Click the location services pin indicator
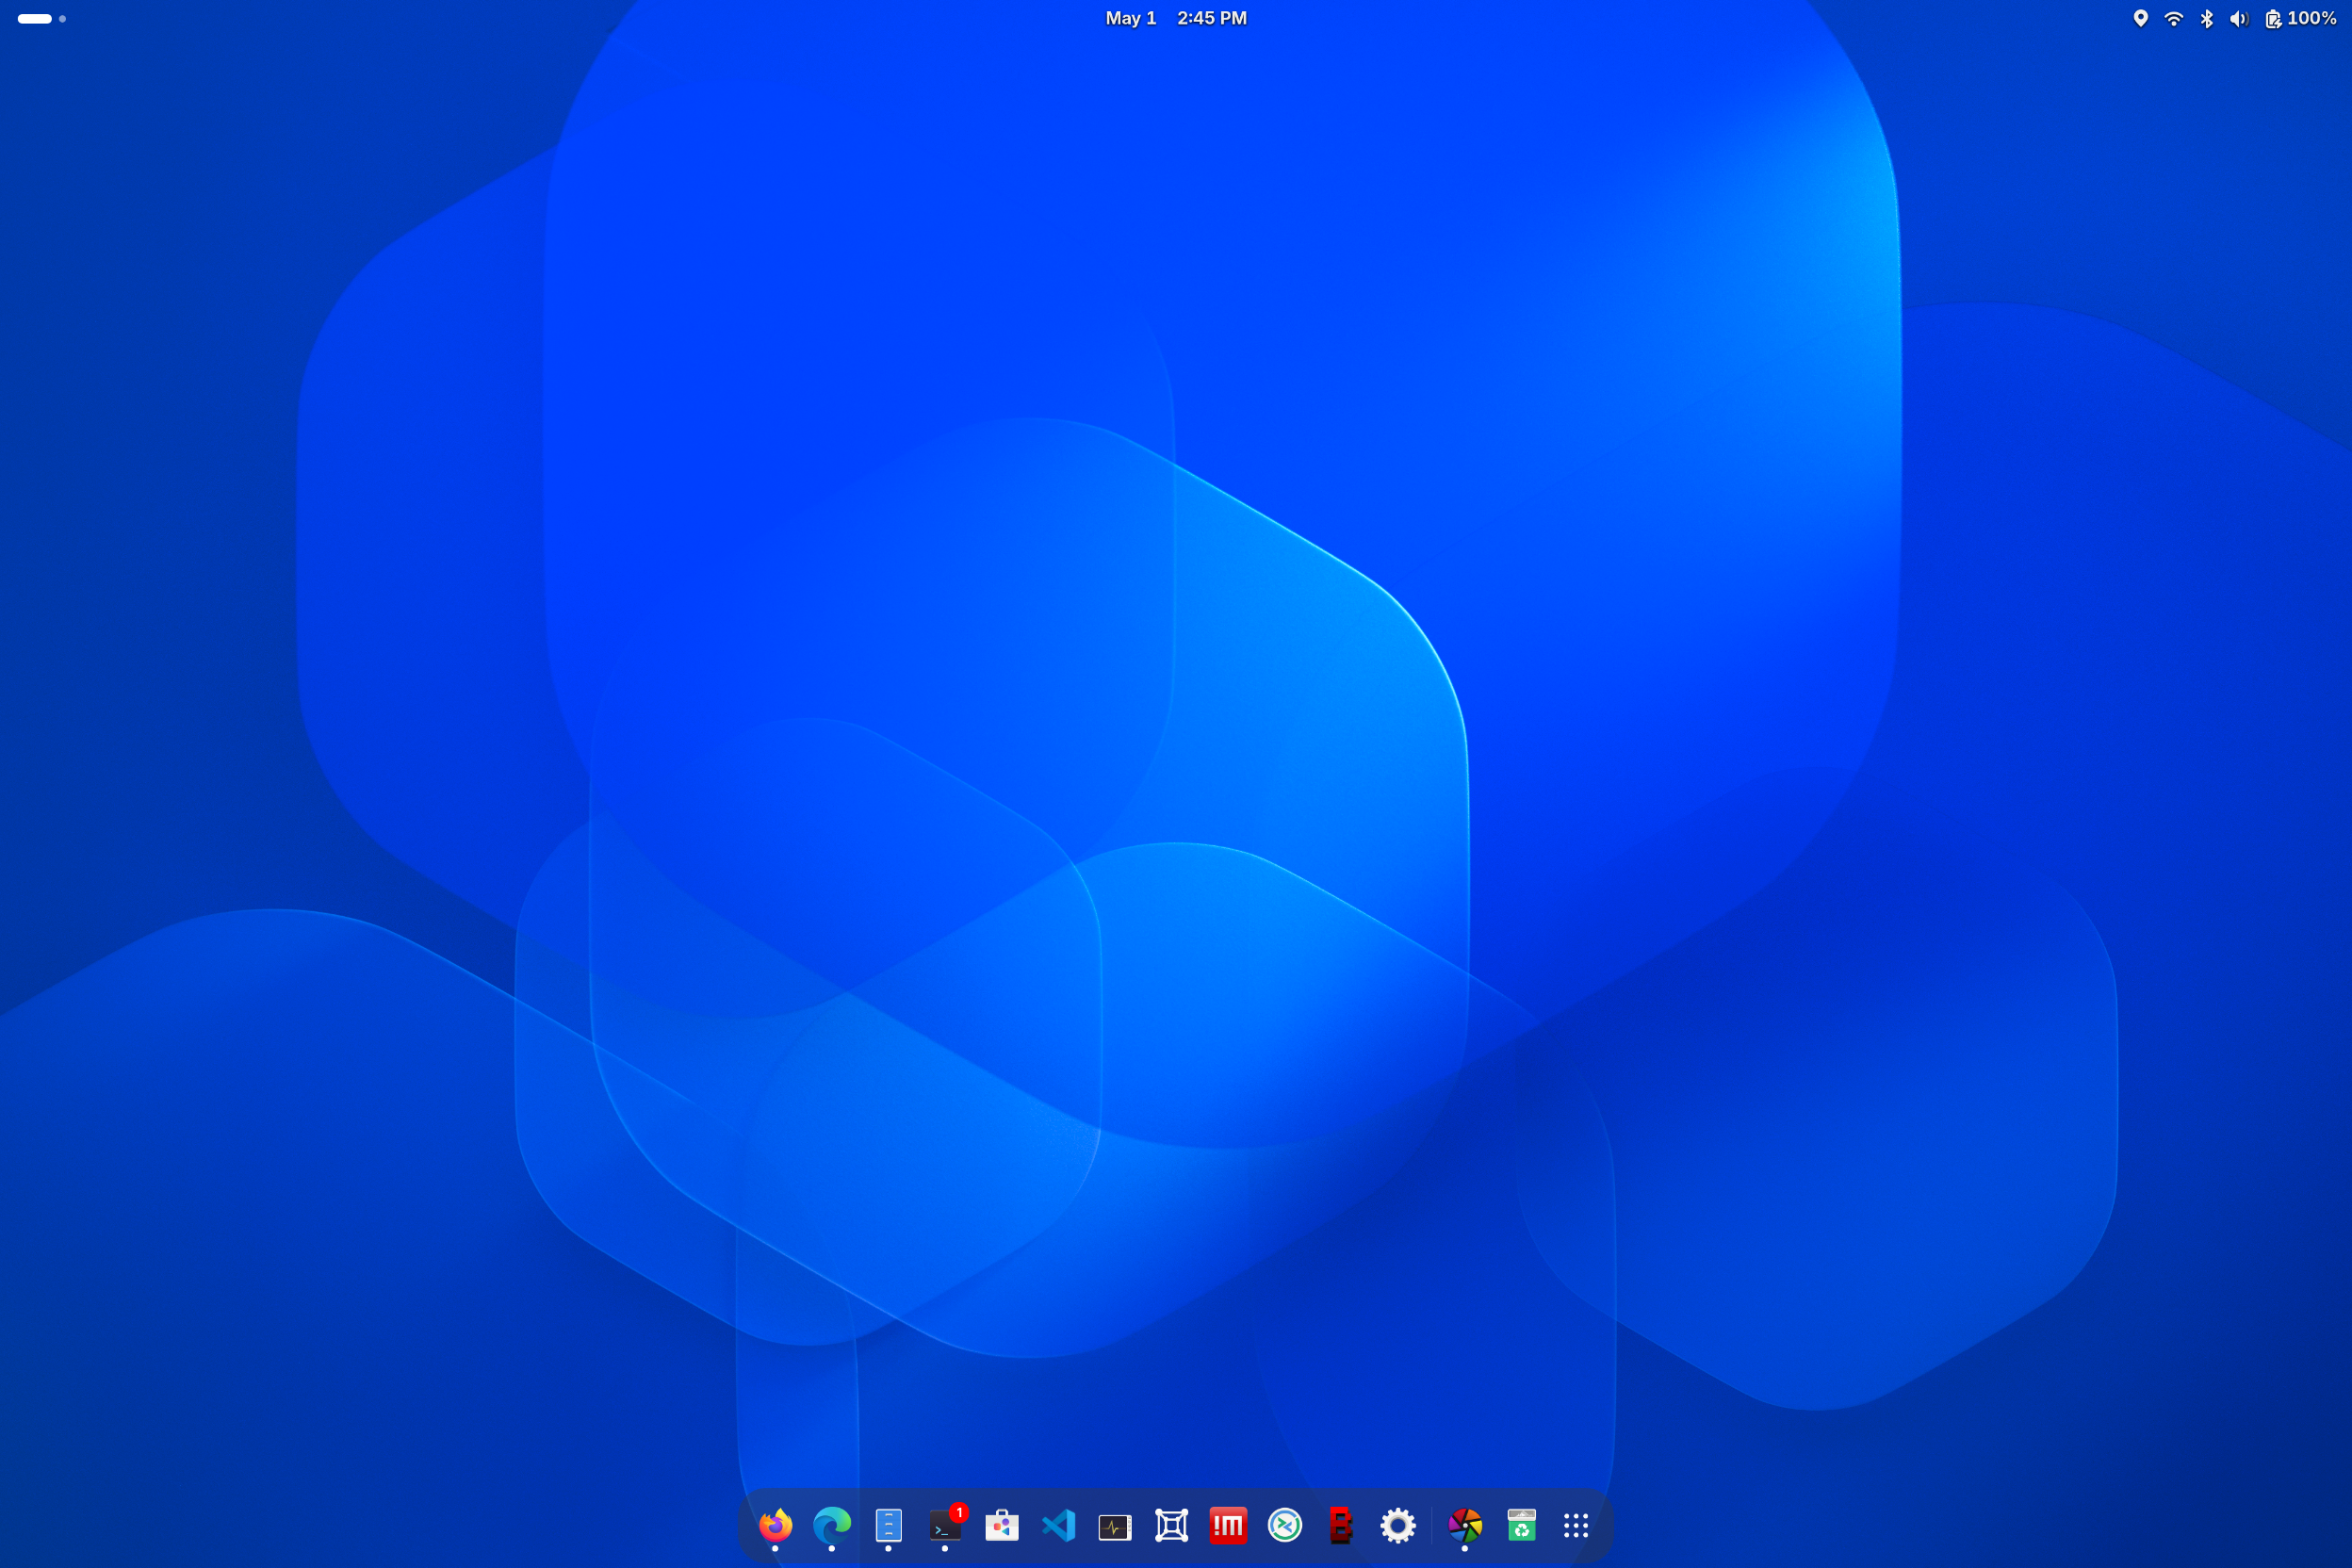2352x1568 pixels. 2141,18
